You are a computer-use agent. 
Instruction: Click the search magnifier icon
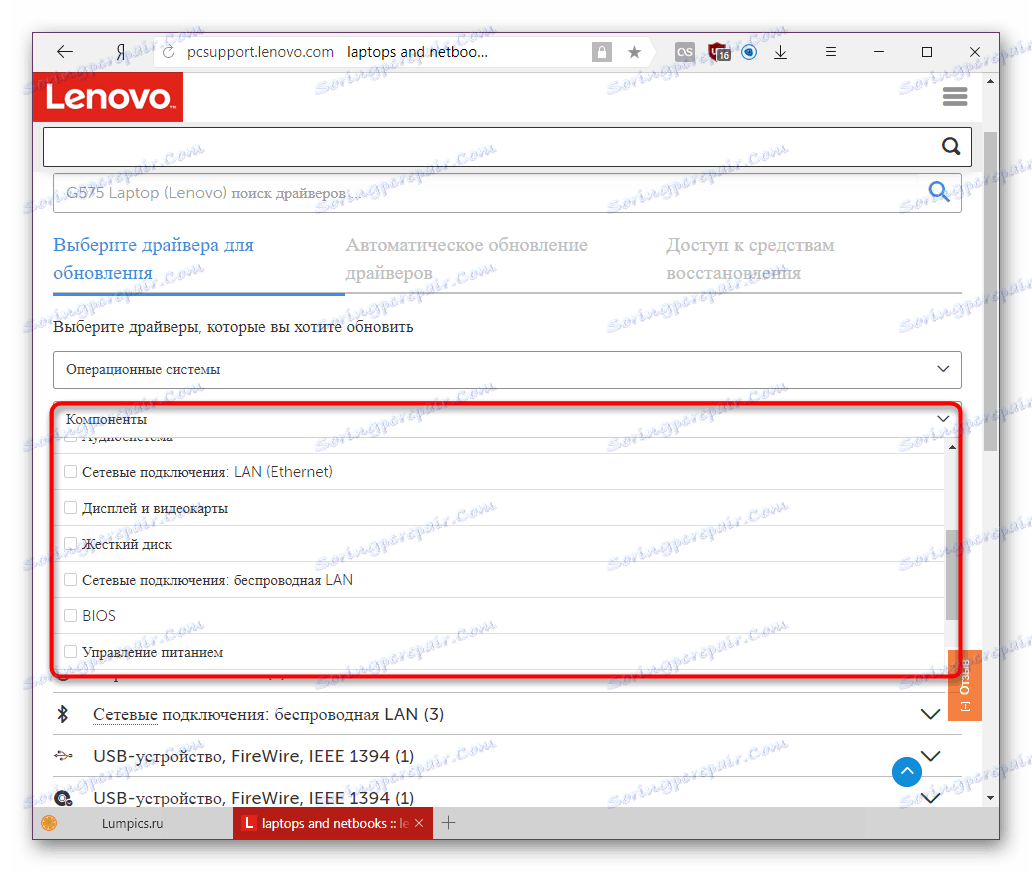click(x=949, y=146)
